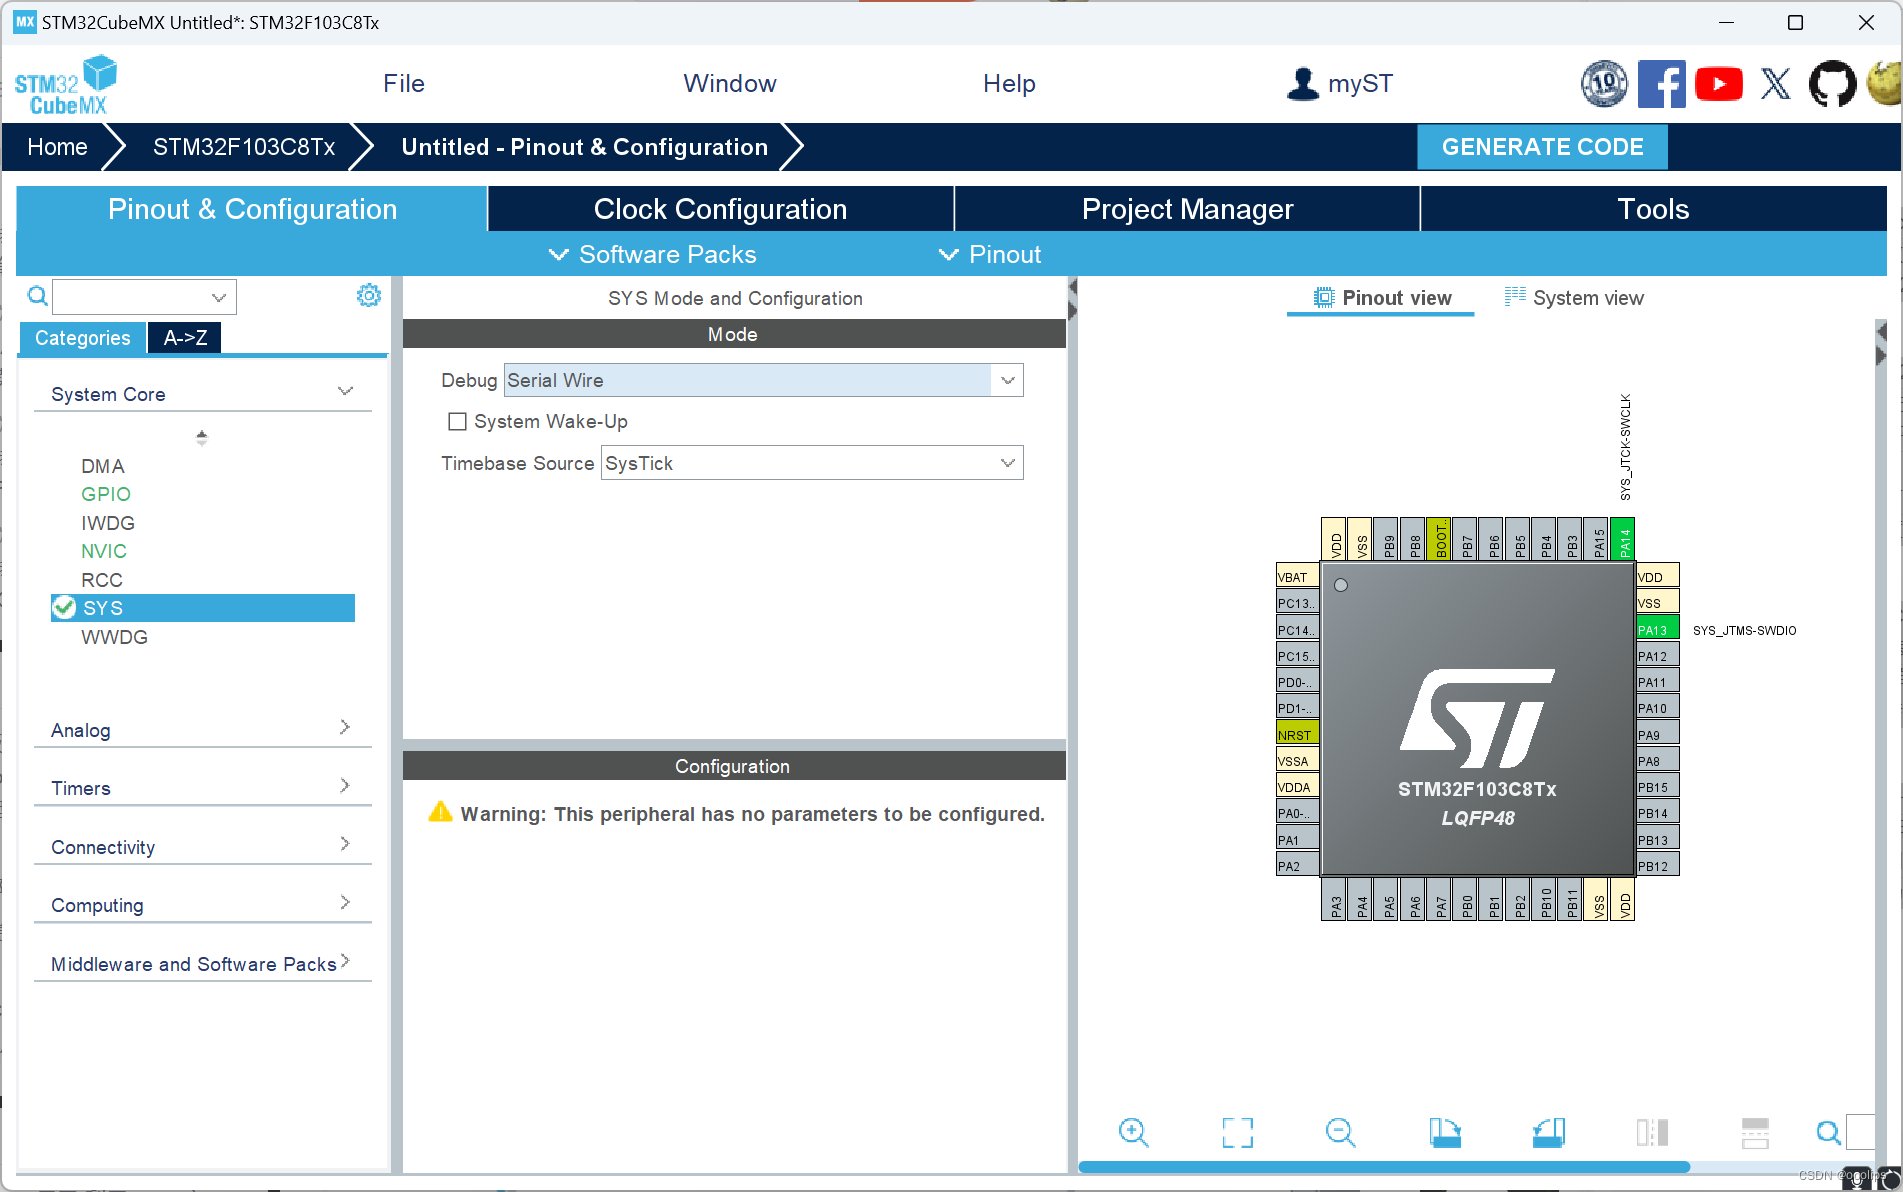Click the Untitled - Pinout & Configuration breadcrumb
The width and height of the screenshot is (1903, 1192).
(x=584, y=147)
